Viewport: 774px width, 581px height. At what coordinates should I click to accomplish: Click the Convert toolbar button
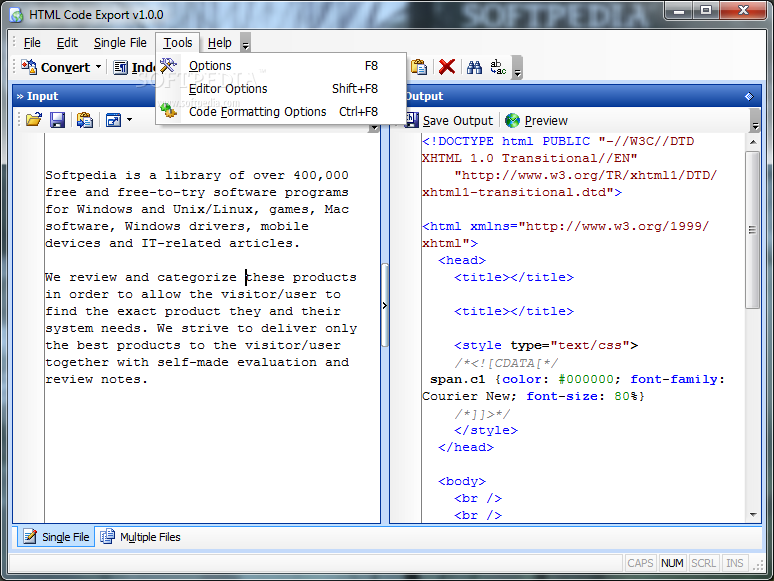click(x=56, y=67)
